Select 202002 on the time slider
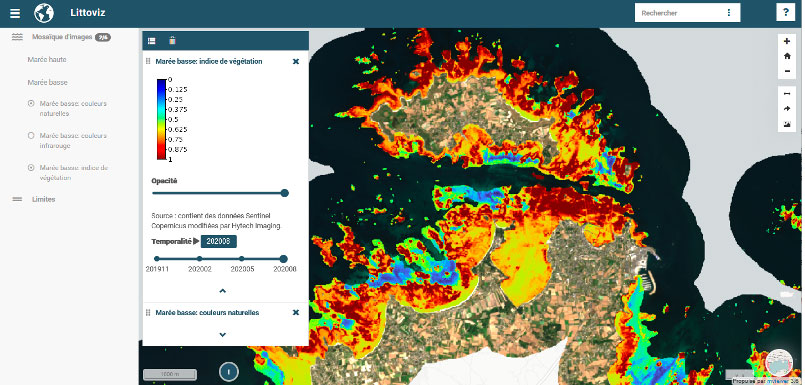This screenshot has width=805, height=385. (x=199, y=259)
